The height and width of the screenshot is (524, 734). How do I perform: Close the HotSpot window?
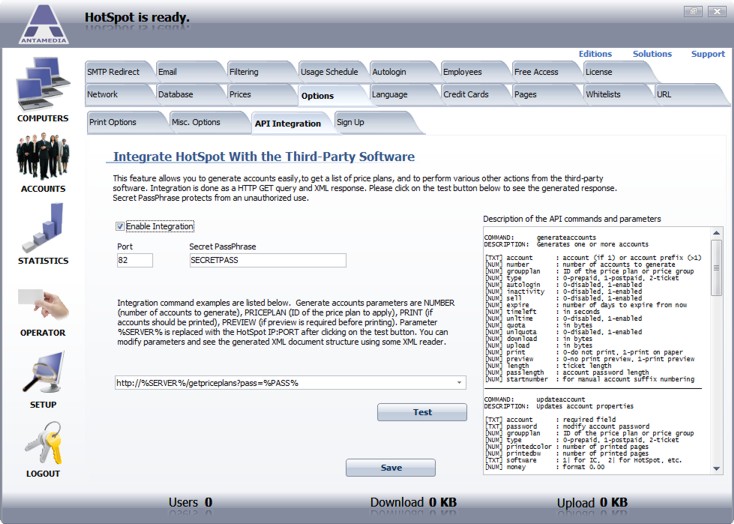coord(717,11)
